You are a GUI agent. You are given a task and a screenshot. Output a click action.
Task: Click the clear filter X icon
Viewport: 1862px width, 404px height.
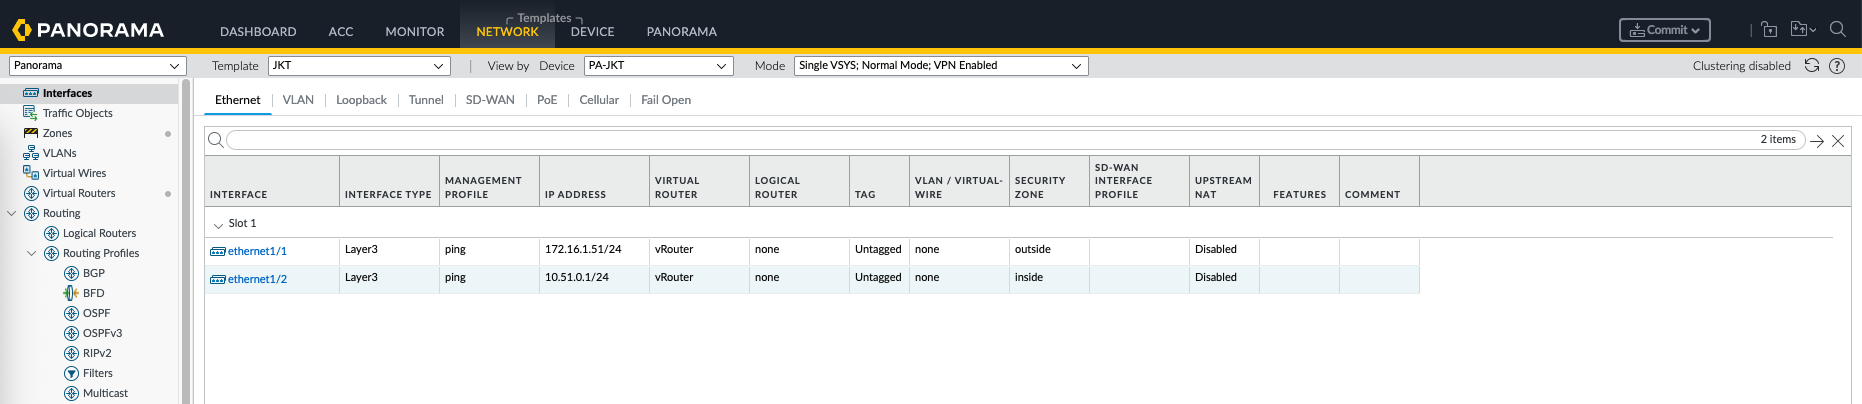[1838, 141]
